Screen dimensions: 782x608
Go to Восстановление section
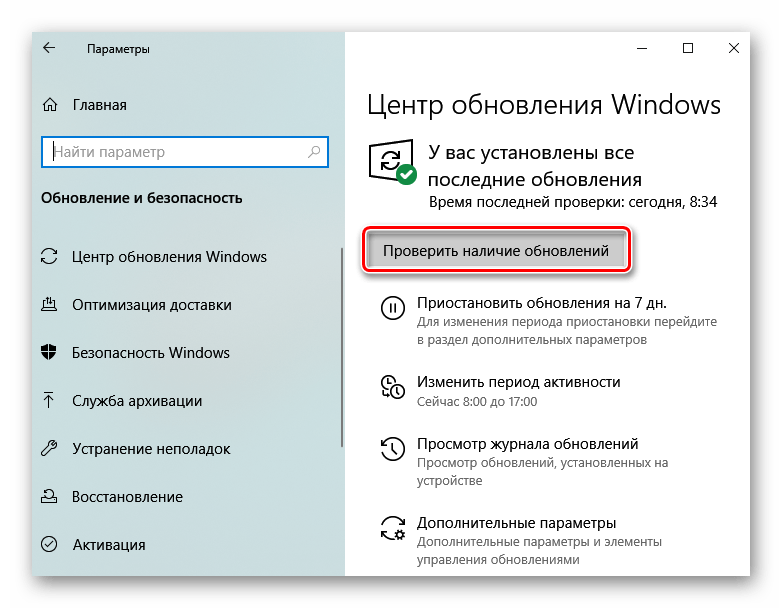127,496
